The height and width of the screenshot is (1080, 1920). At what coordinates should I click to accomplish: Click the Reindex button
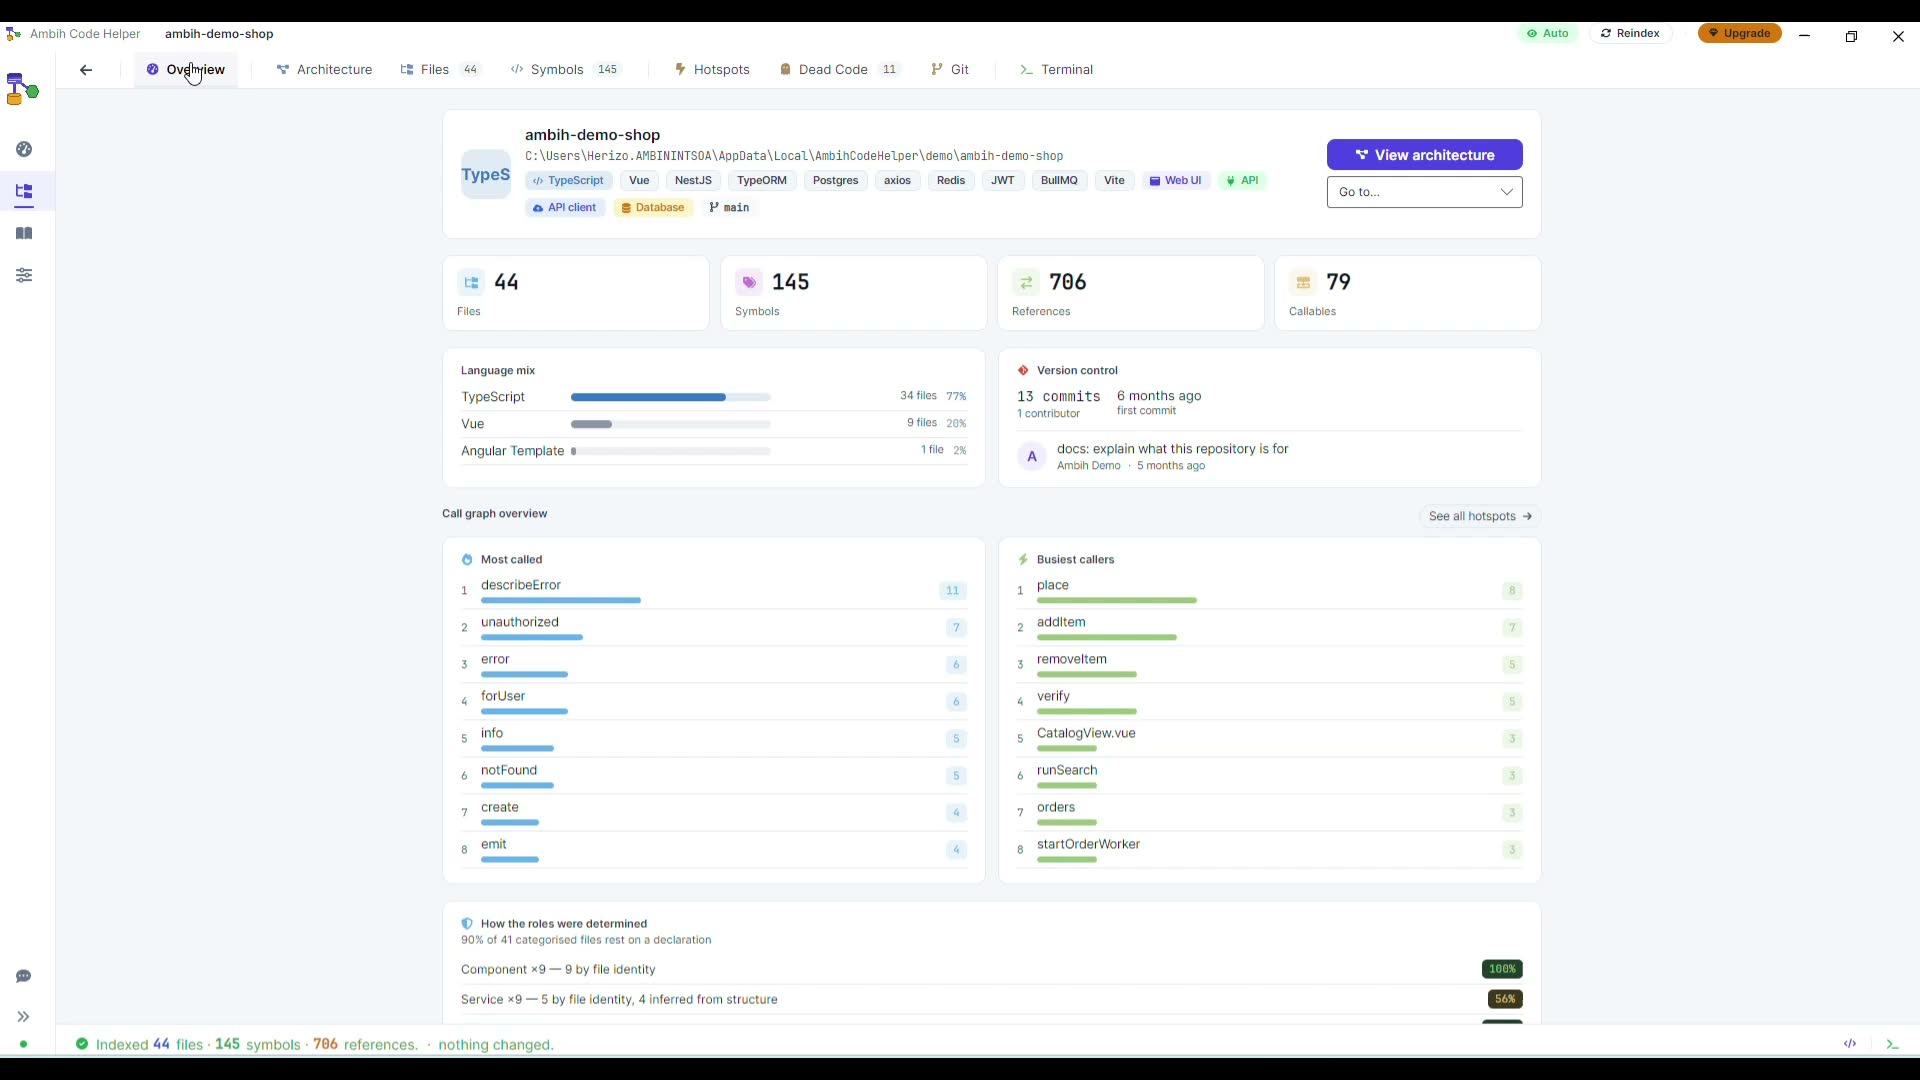pyautogui.click(x=1630, y=34)
